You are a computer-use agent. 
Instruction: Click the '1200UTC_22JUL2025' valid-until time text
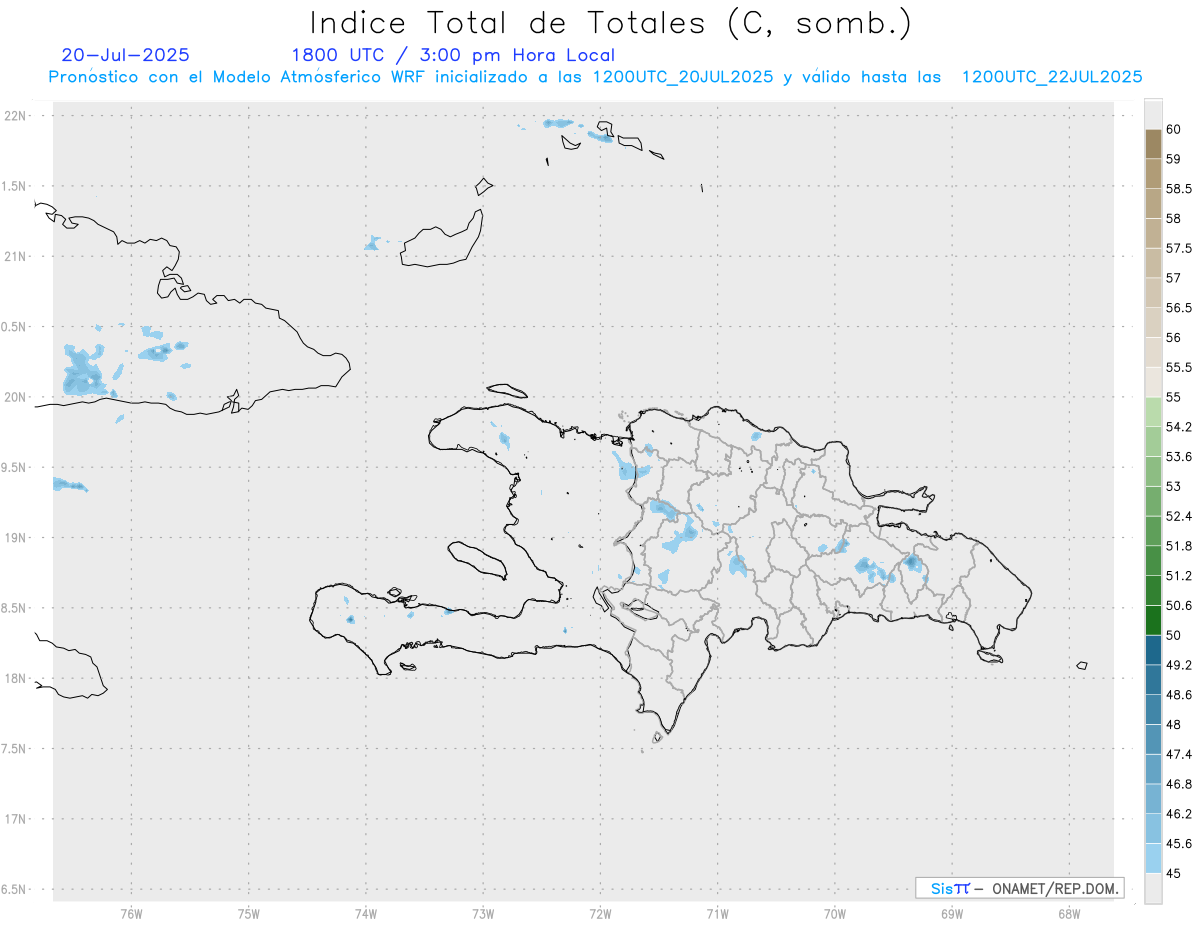pos(1052,77)
